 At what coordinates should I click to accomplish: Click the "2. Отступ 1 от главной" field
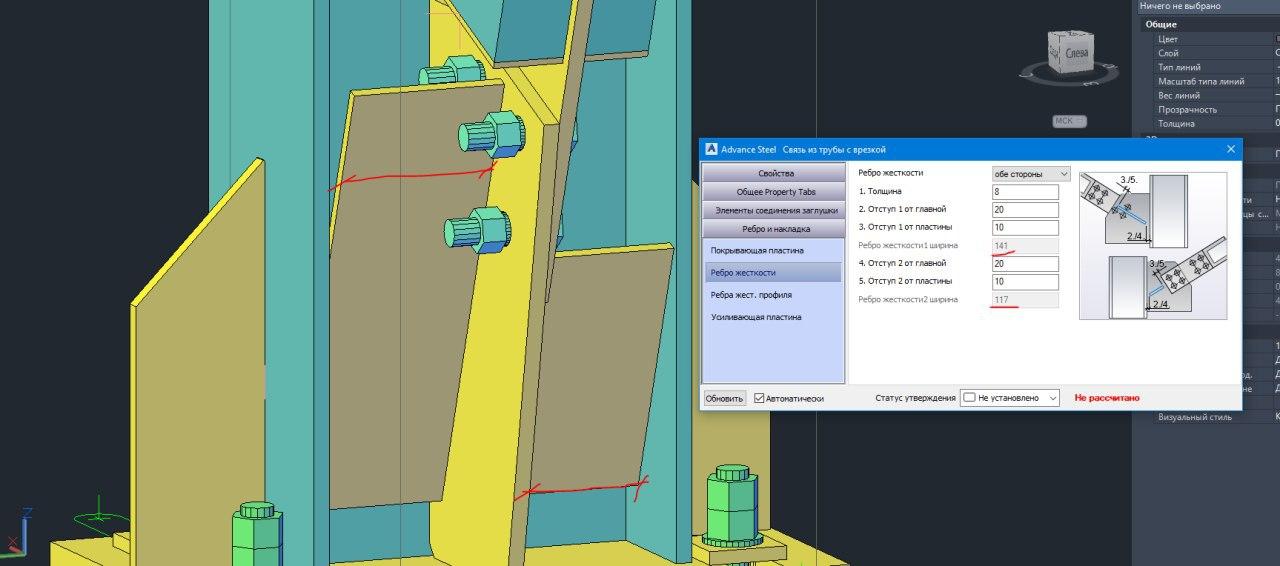pos(1025,210)
